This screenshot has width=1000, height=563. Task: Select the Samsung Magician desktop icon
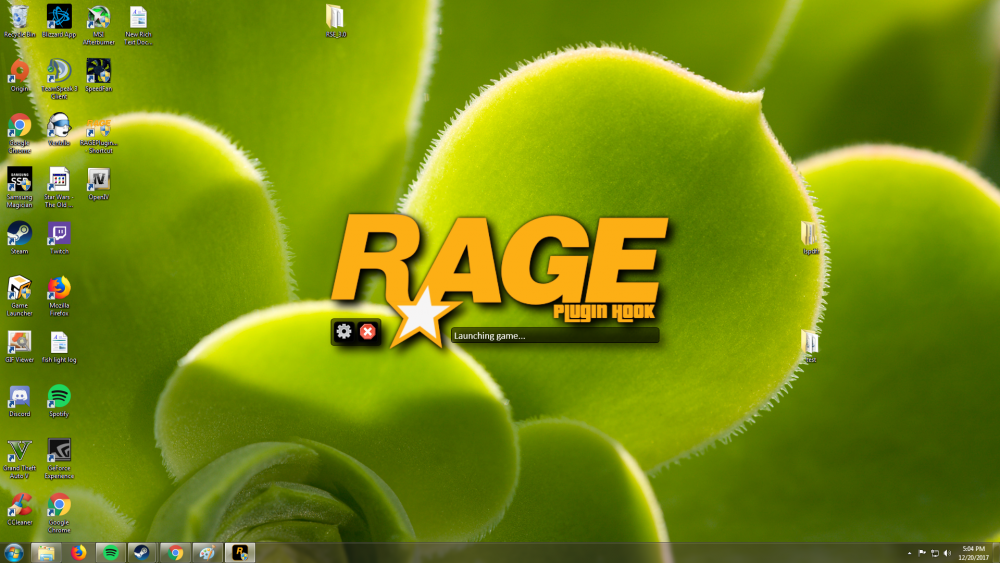(x=20, y=187)
